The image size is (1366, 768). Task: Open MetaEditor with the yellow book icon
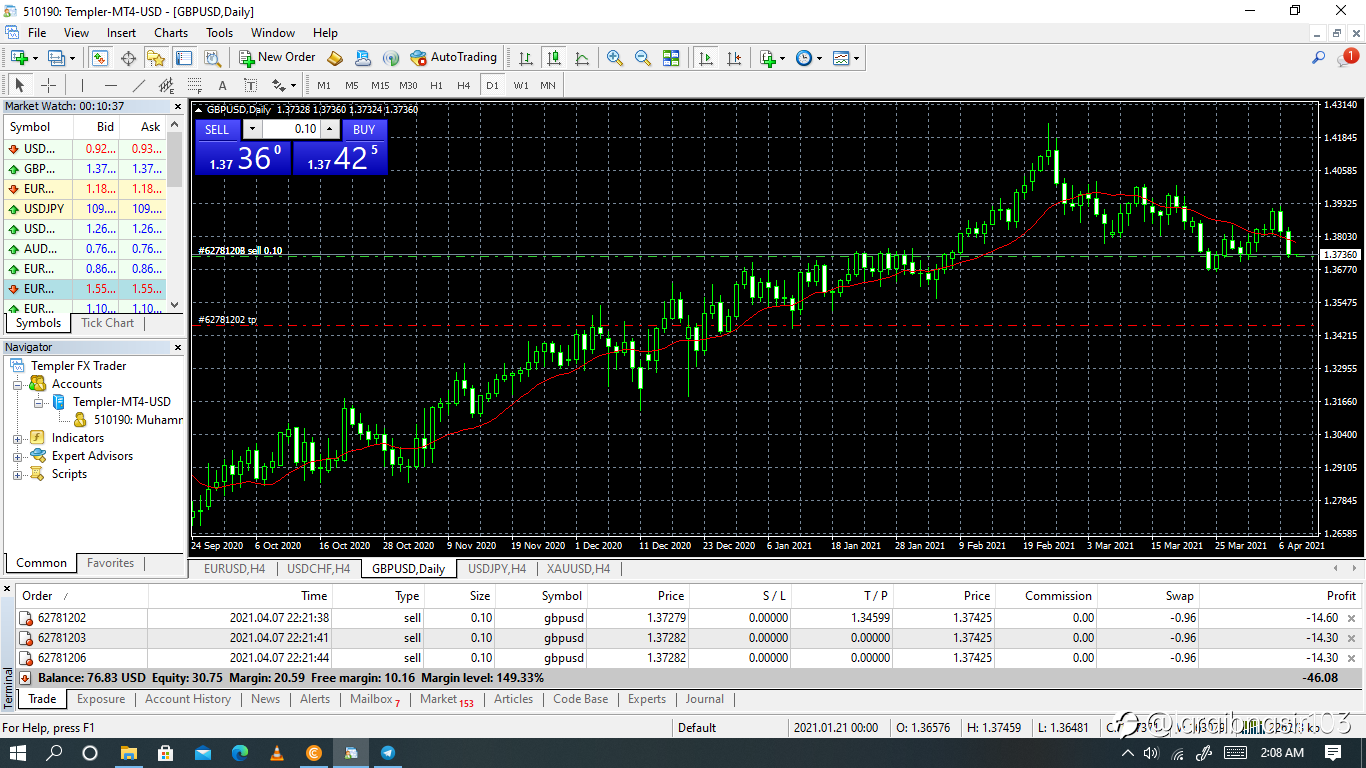[x=335, y=58]
